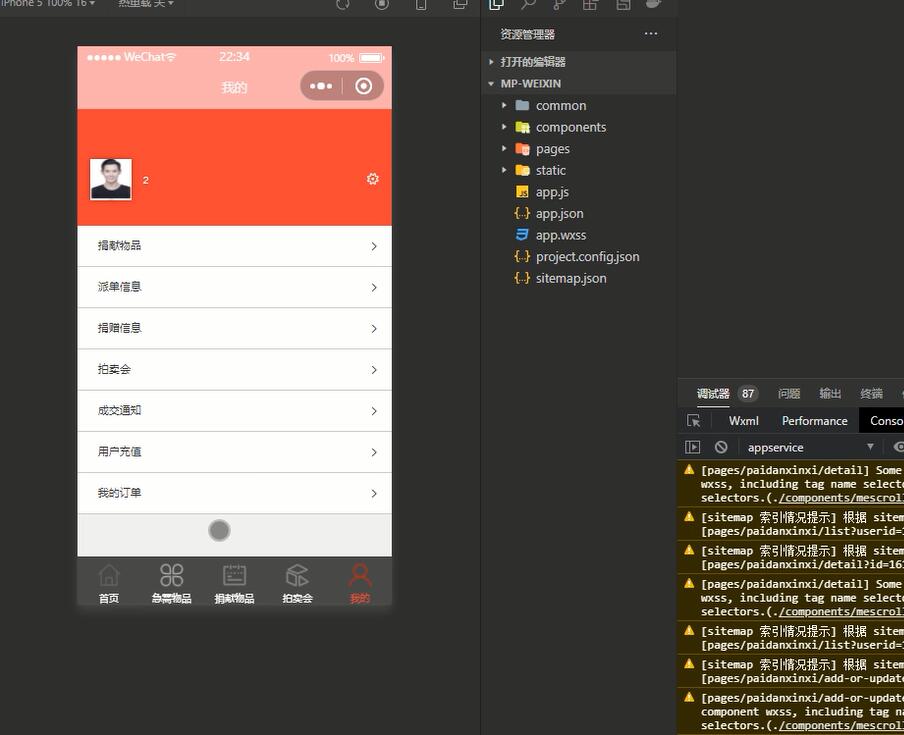Expand the pages folder in the file tree

click(555, 148)
